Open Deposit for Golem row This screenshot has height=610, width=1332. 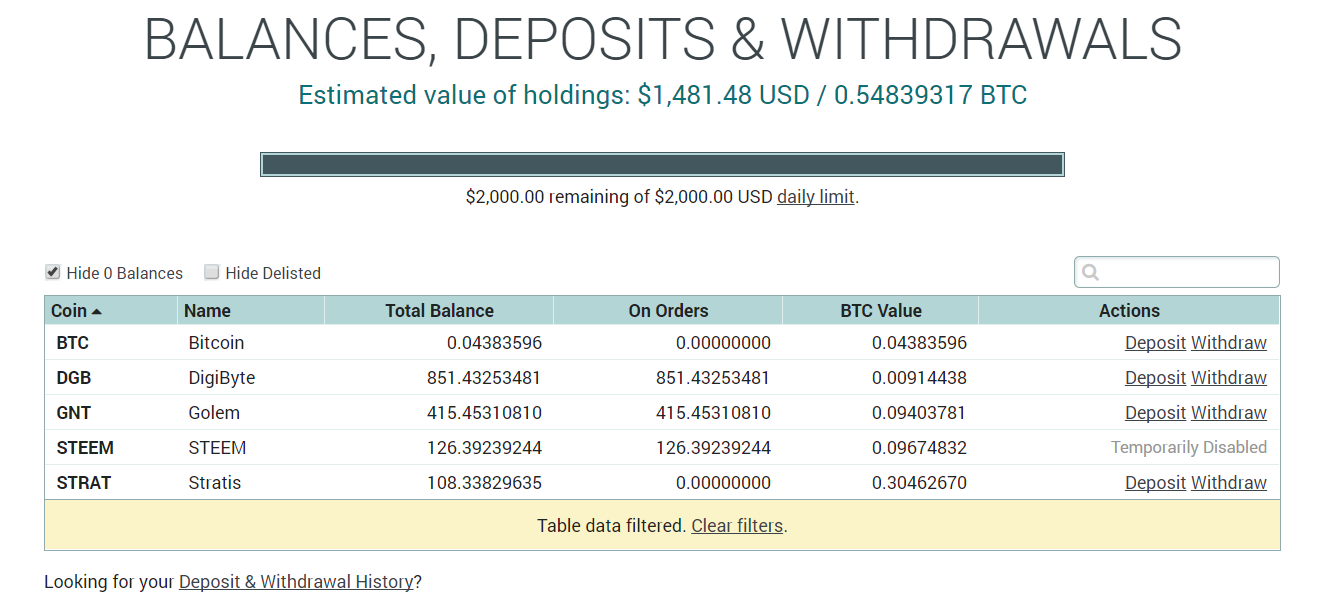1155,413
